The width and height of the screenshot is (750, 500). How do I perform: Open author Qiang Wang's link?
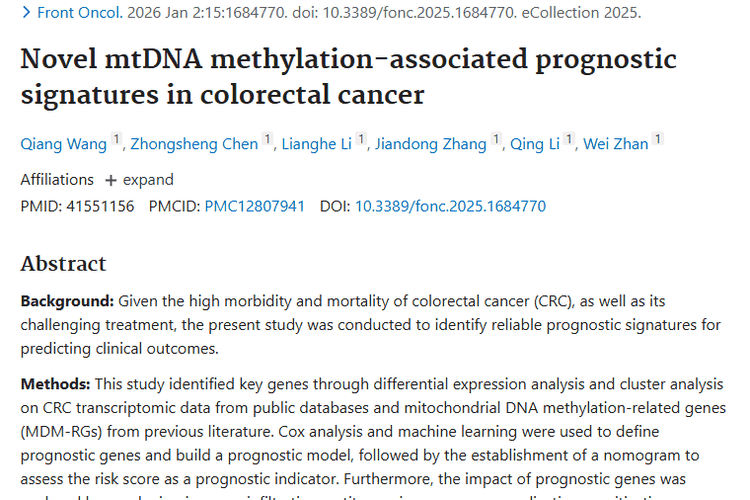coord(63,144)
